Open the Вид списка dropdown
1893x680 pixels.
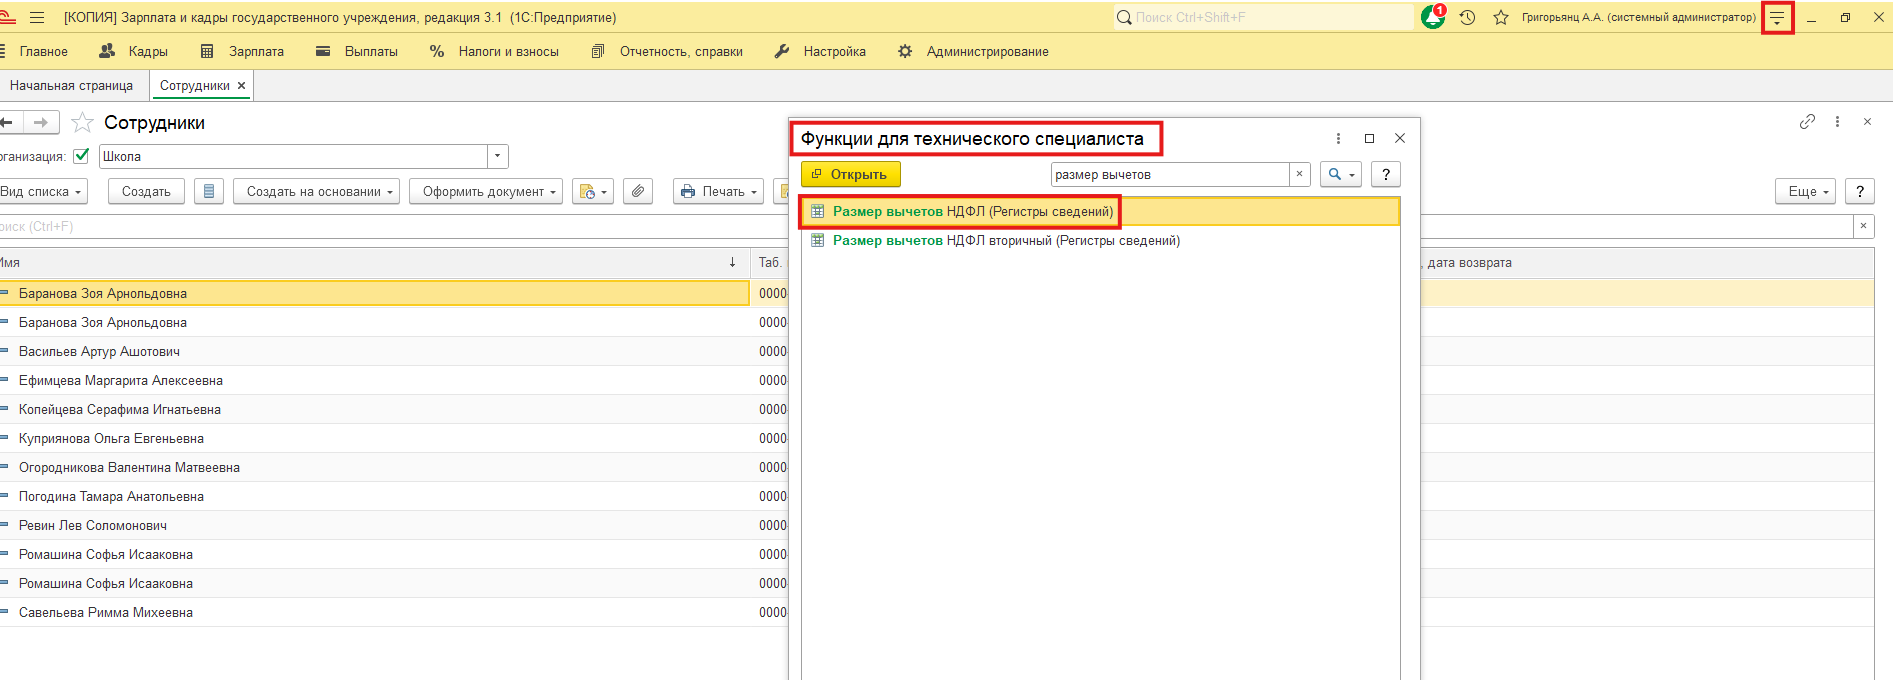(42, 191)
